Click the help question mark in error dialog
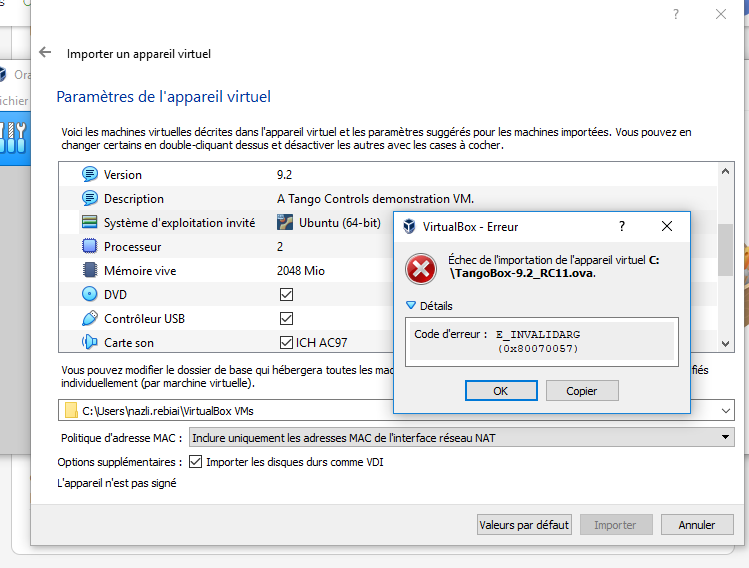 [x=621, y=226]
